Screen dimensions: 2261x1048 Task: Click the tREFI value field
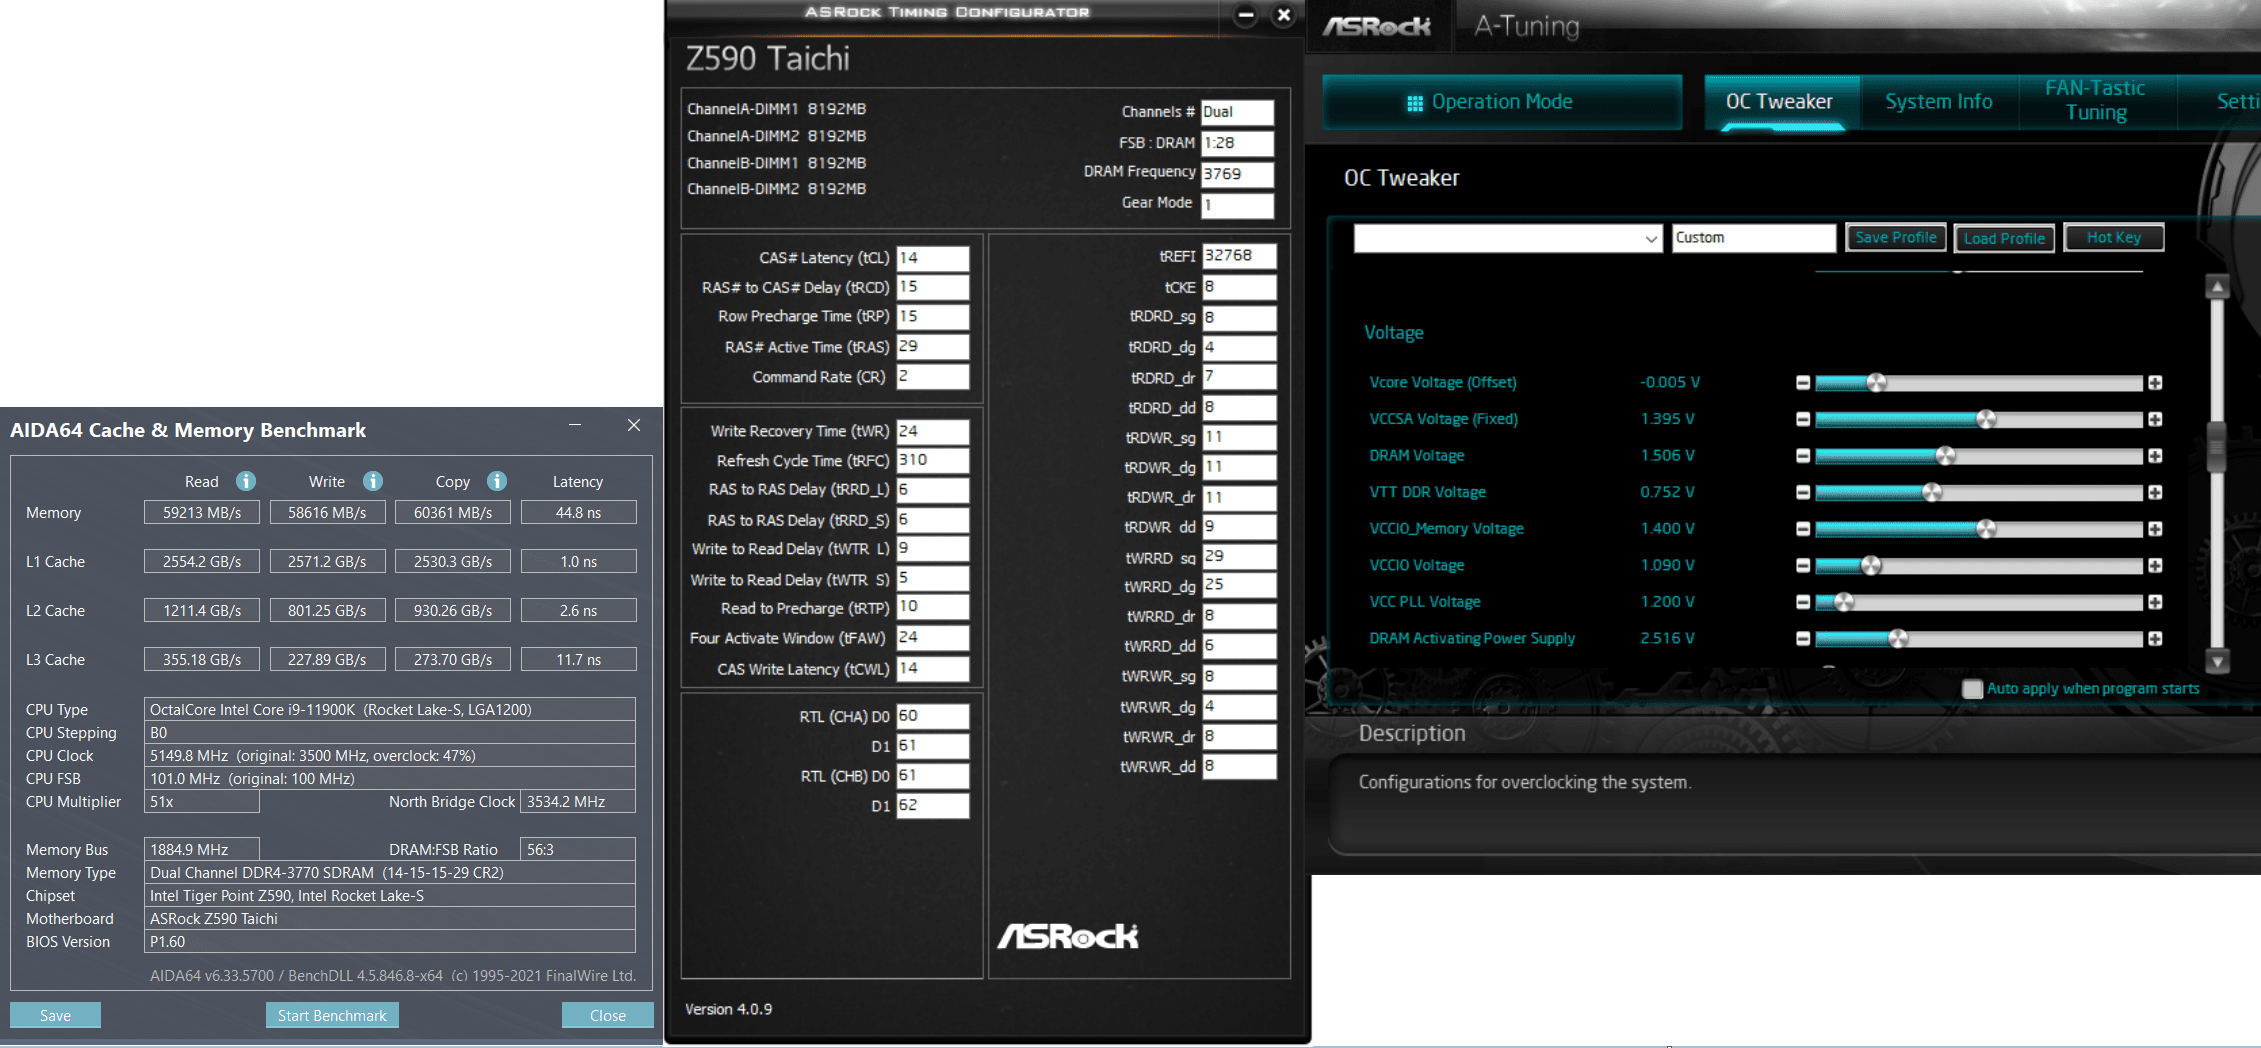click(x=1238, y=256)
